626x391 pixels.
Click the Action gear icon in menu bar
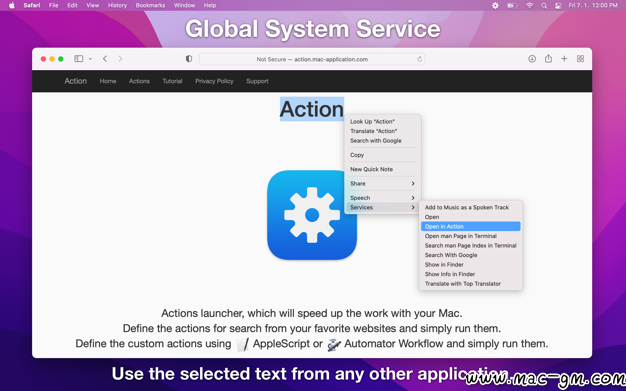[495, 5]
